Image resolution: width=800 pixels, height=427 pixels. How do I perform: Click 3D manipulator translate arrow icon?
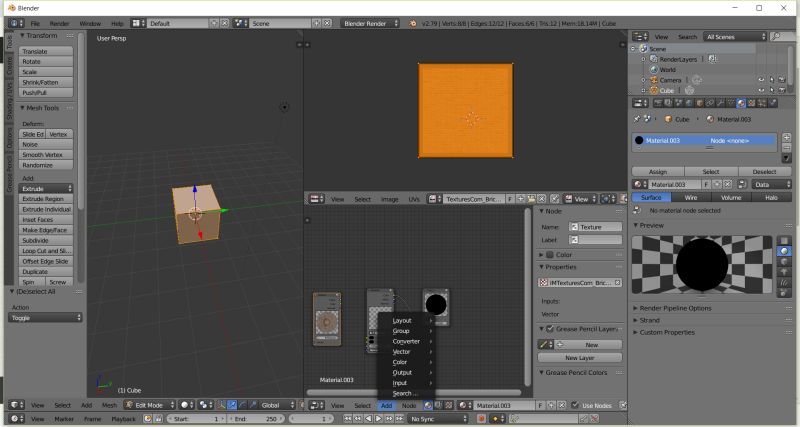click(232, 405)
